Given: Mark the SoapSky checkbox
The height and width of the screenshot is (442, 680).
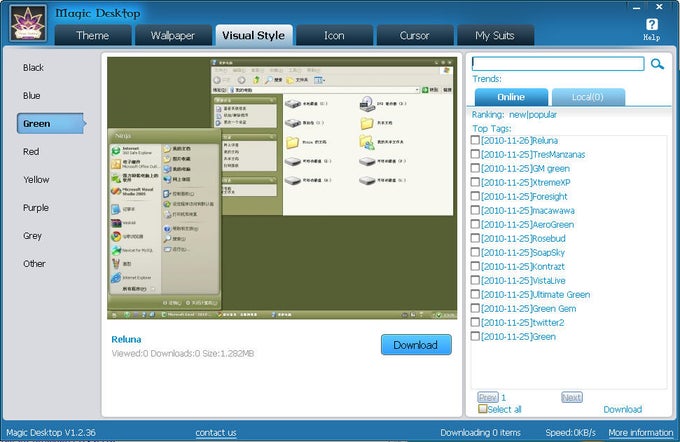Looking at the screenshot, I should [475, 252].
